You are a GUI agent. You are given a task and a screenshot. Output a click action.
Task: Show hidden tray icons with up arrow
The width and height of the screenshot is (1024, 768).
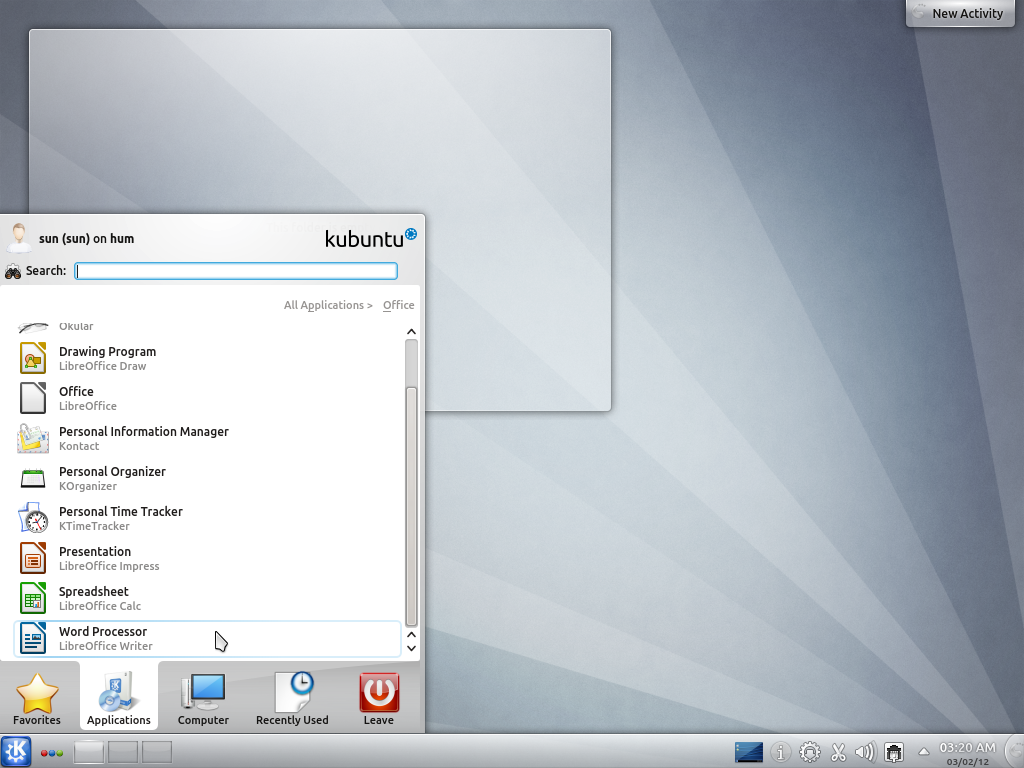point(923,752)
